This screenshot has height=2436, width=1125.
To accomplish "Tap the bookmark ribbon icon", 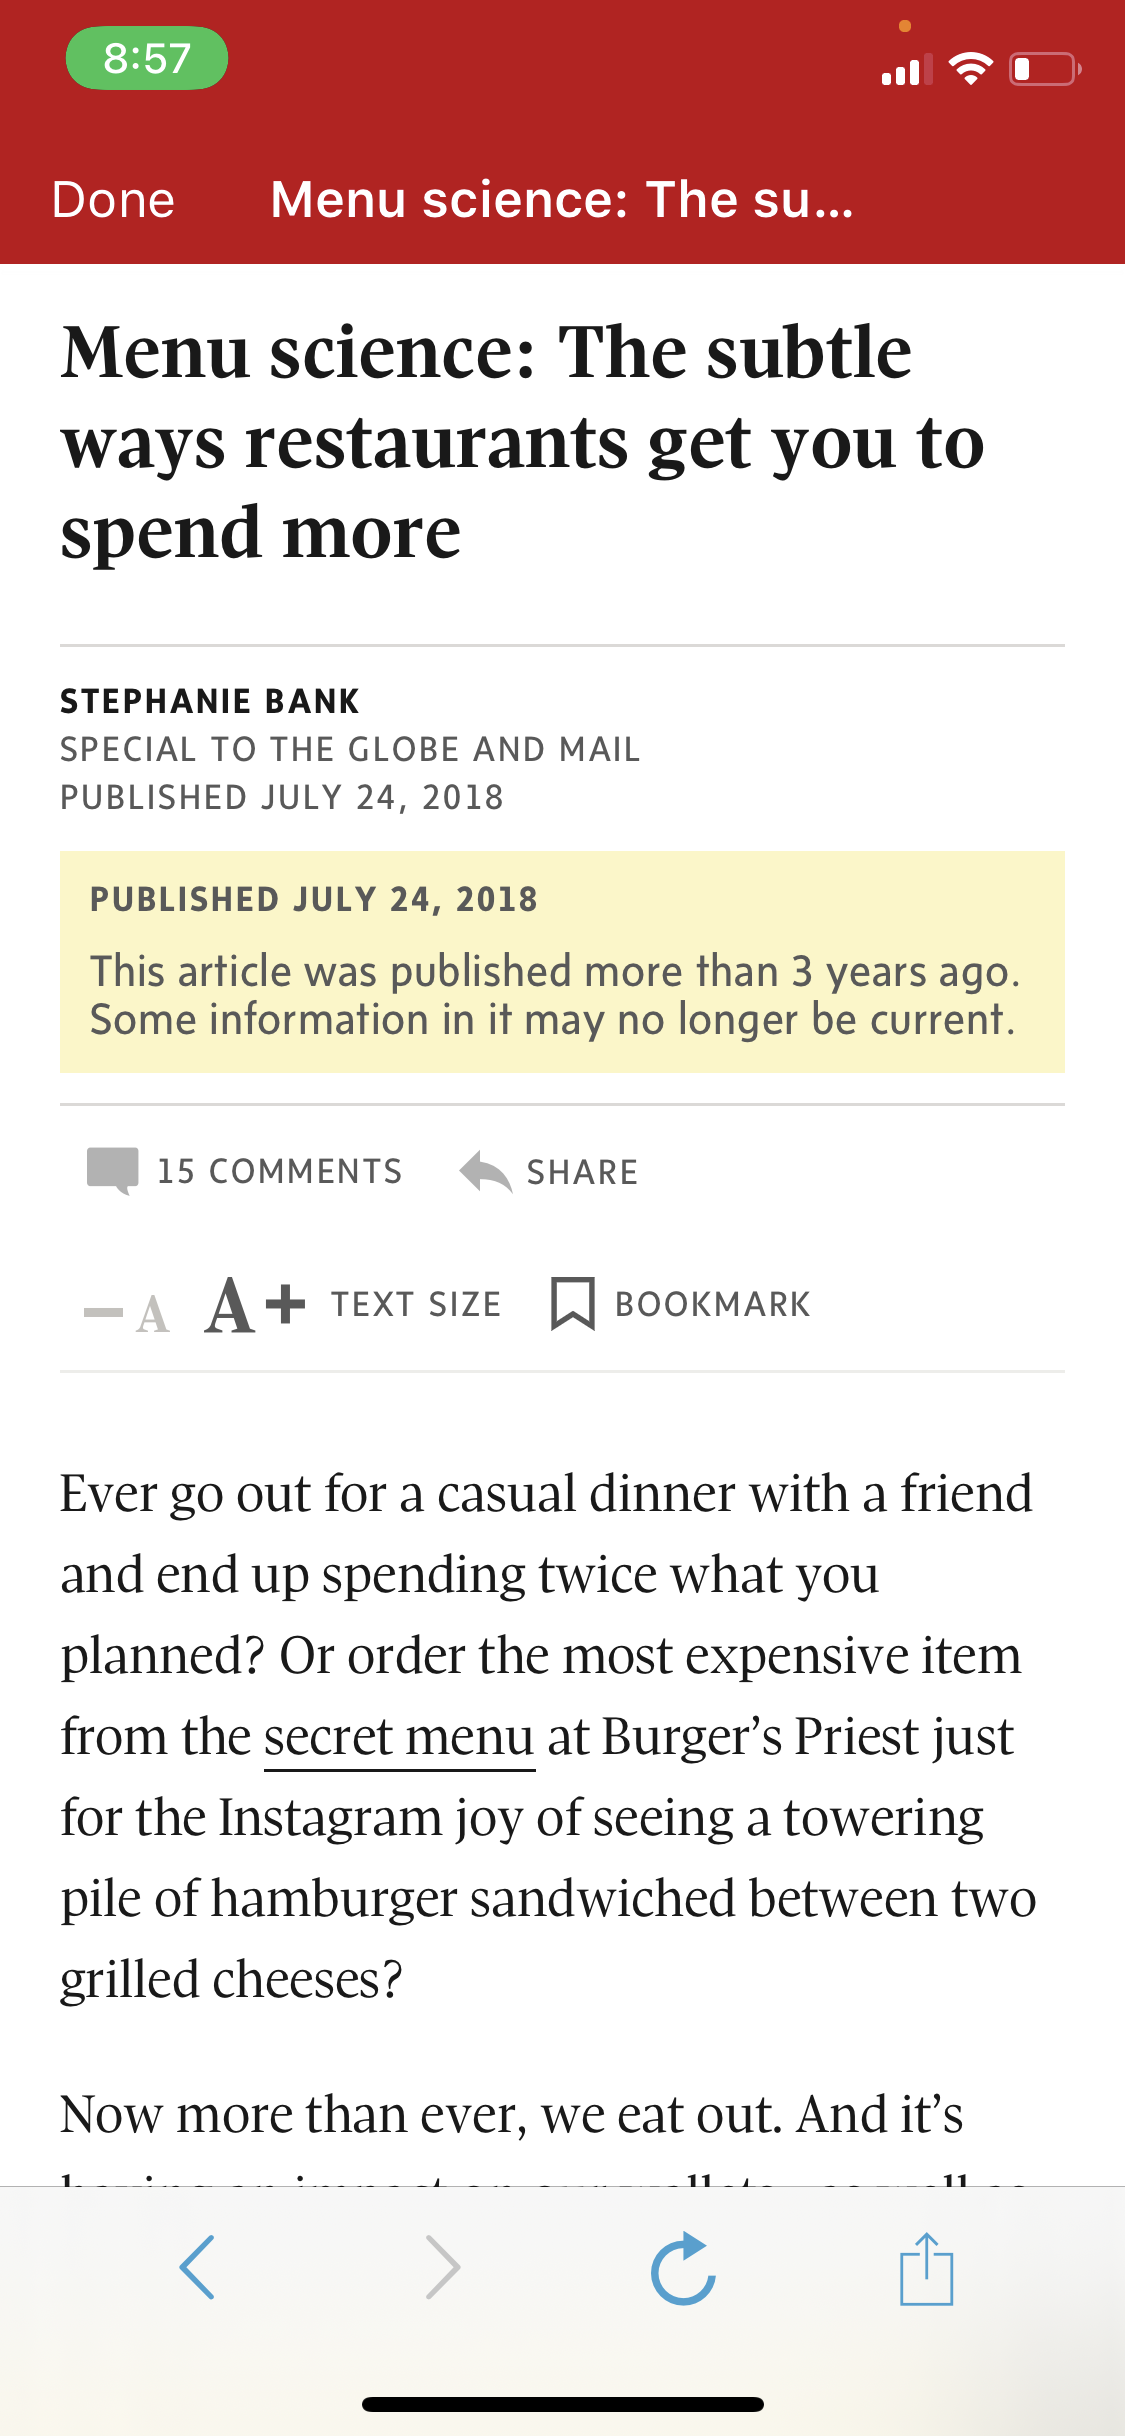I will [573, 1303].
